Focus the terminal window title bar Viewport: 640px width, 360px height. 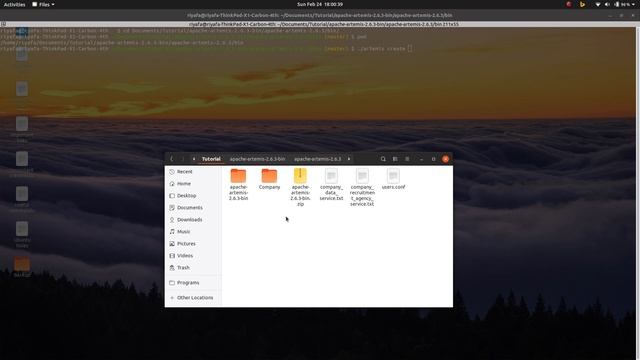(320, 15)
